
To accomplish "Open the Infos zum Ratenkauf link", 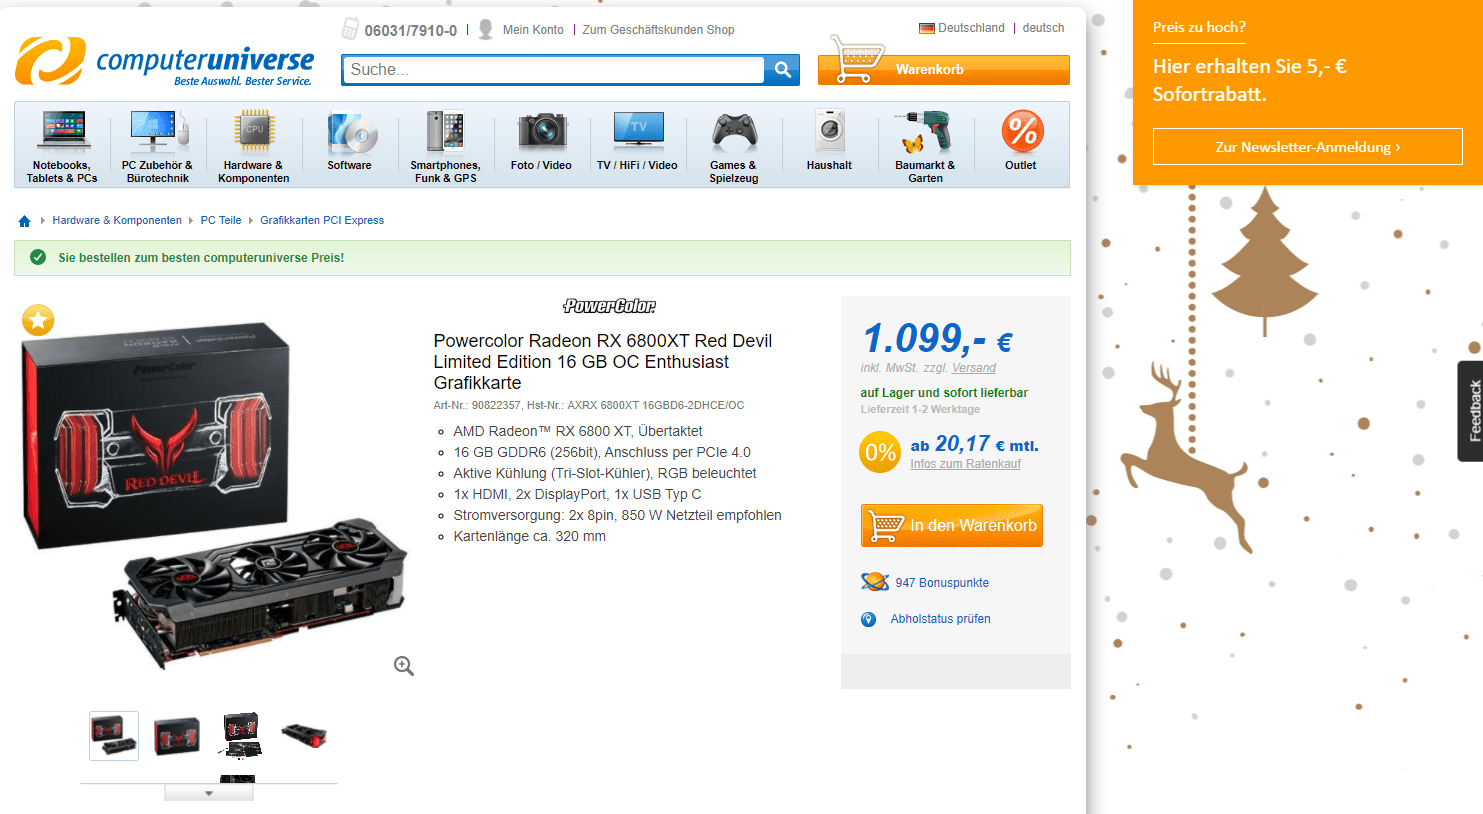I will [x=965, y=464].
